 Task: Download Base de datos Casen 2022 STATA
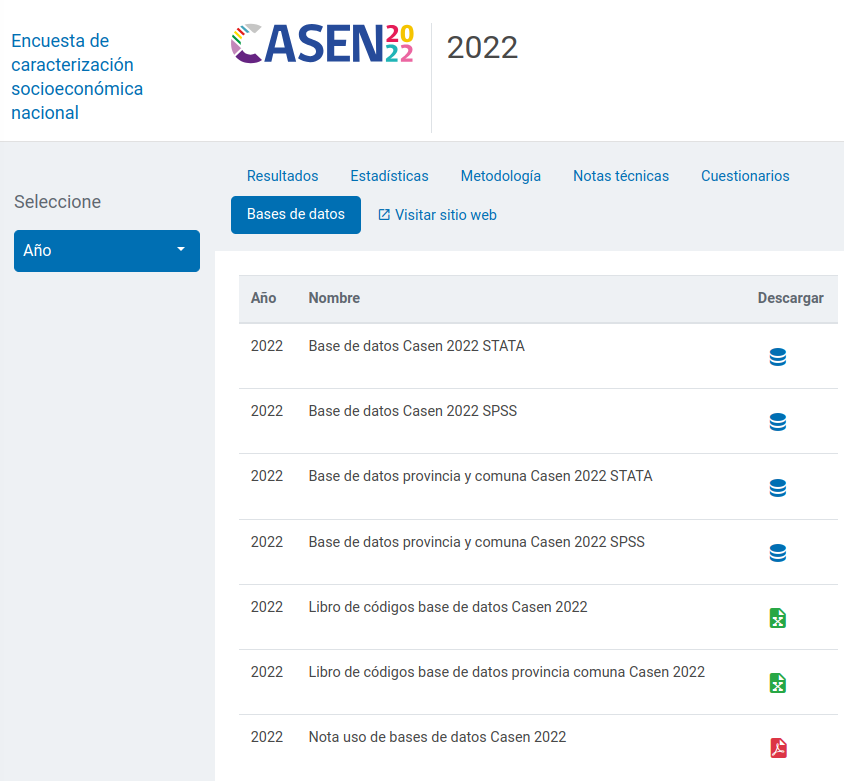(777, 357)
